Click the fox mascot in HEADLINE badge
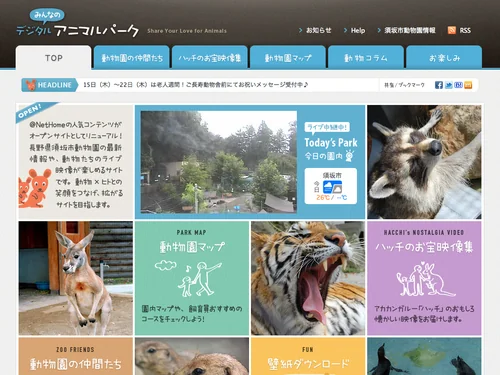 (x=31, y=85)
